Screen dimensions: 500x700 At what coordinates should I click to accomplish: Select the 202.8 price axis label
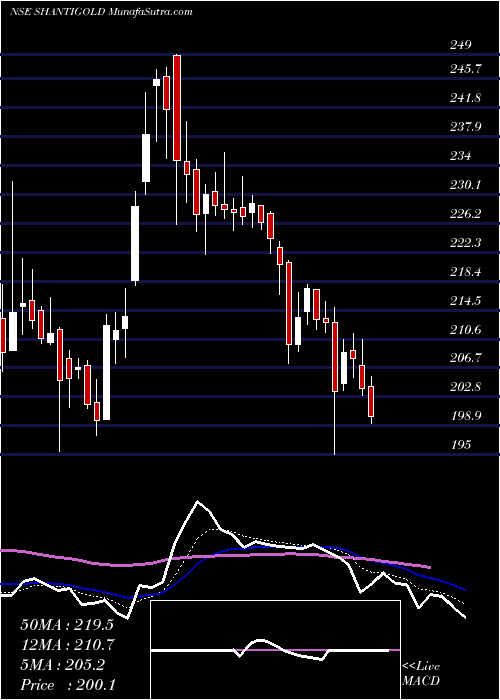(465, 387)
